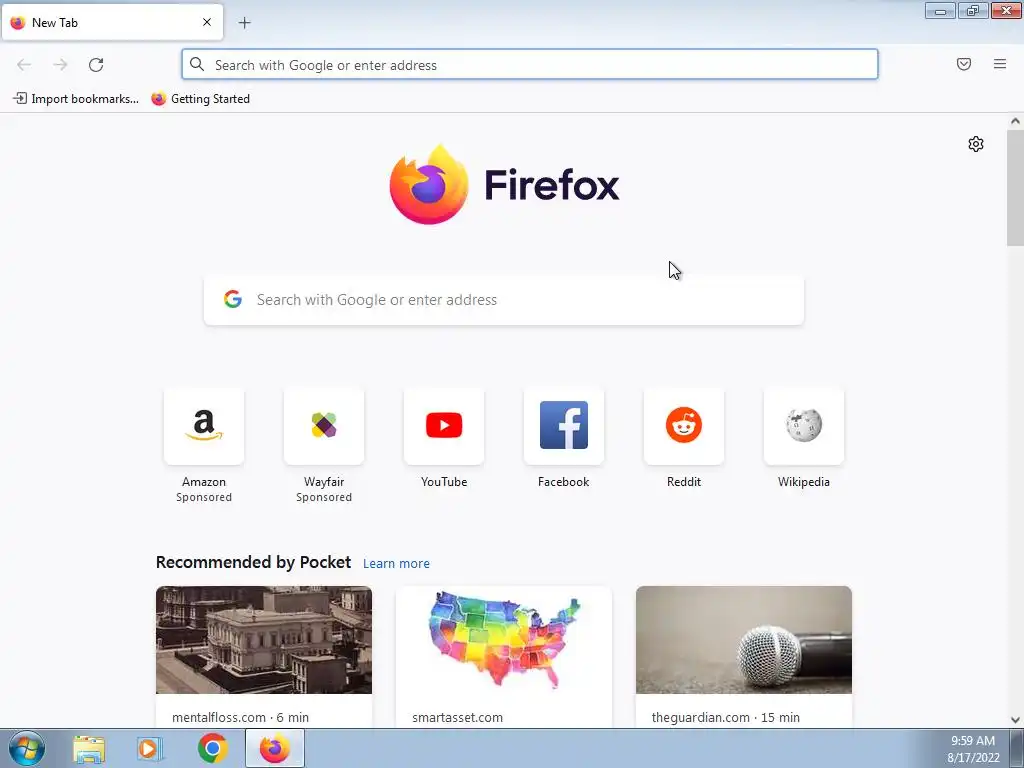This screenshot has height=768, width=1024.
Task: Focus the address bar field
Action: 530,65
